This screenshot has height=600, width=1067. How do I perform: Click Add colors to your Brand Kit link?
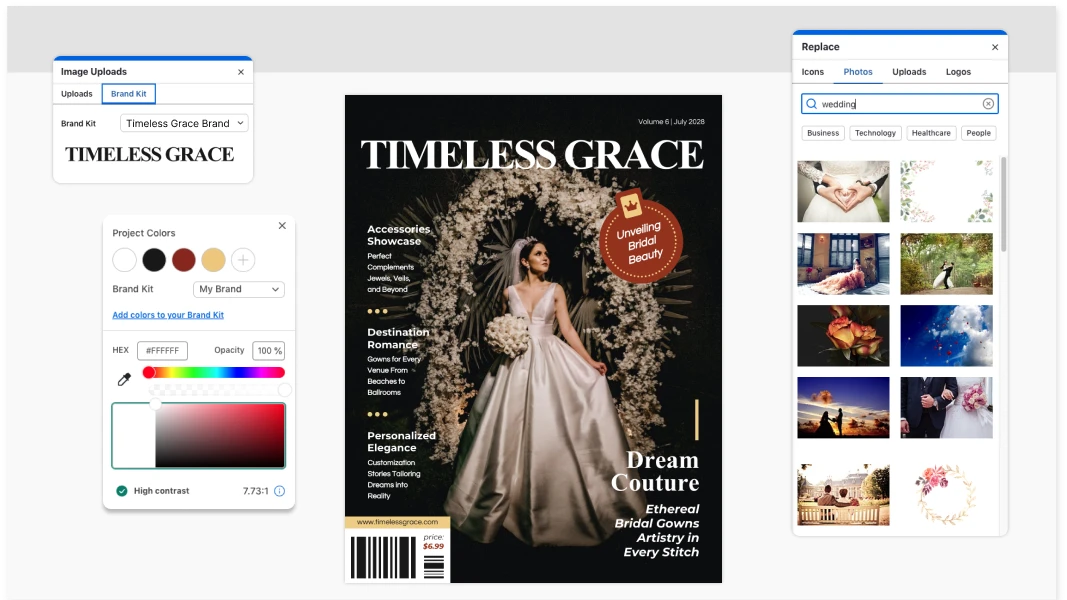click(168, 315)
